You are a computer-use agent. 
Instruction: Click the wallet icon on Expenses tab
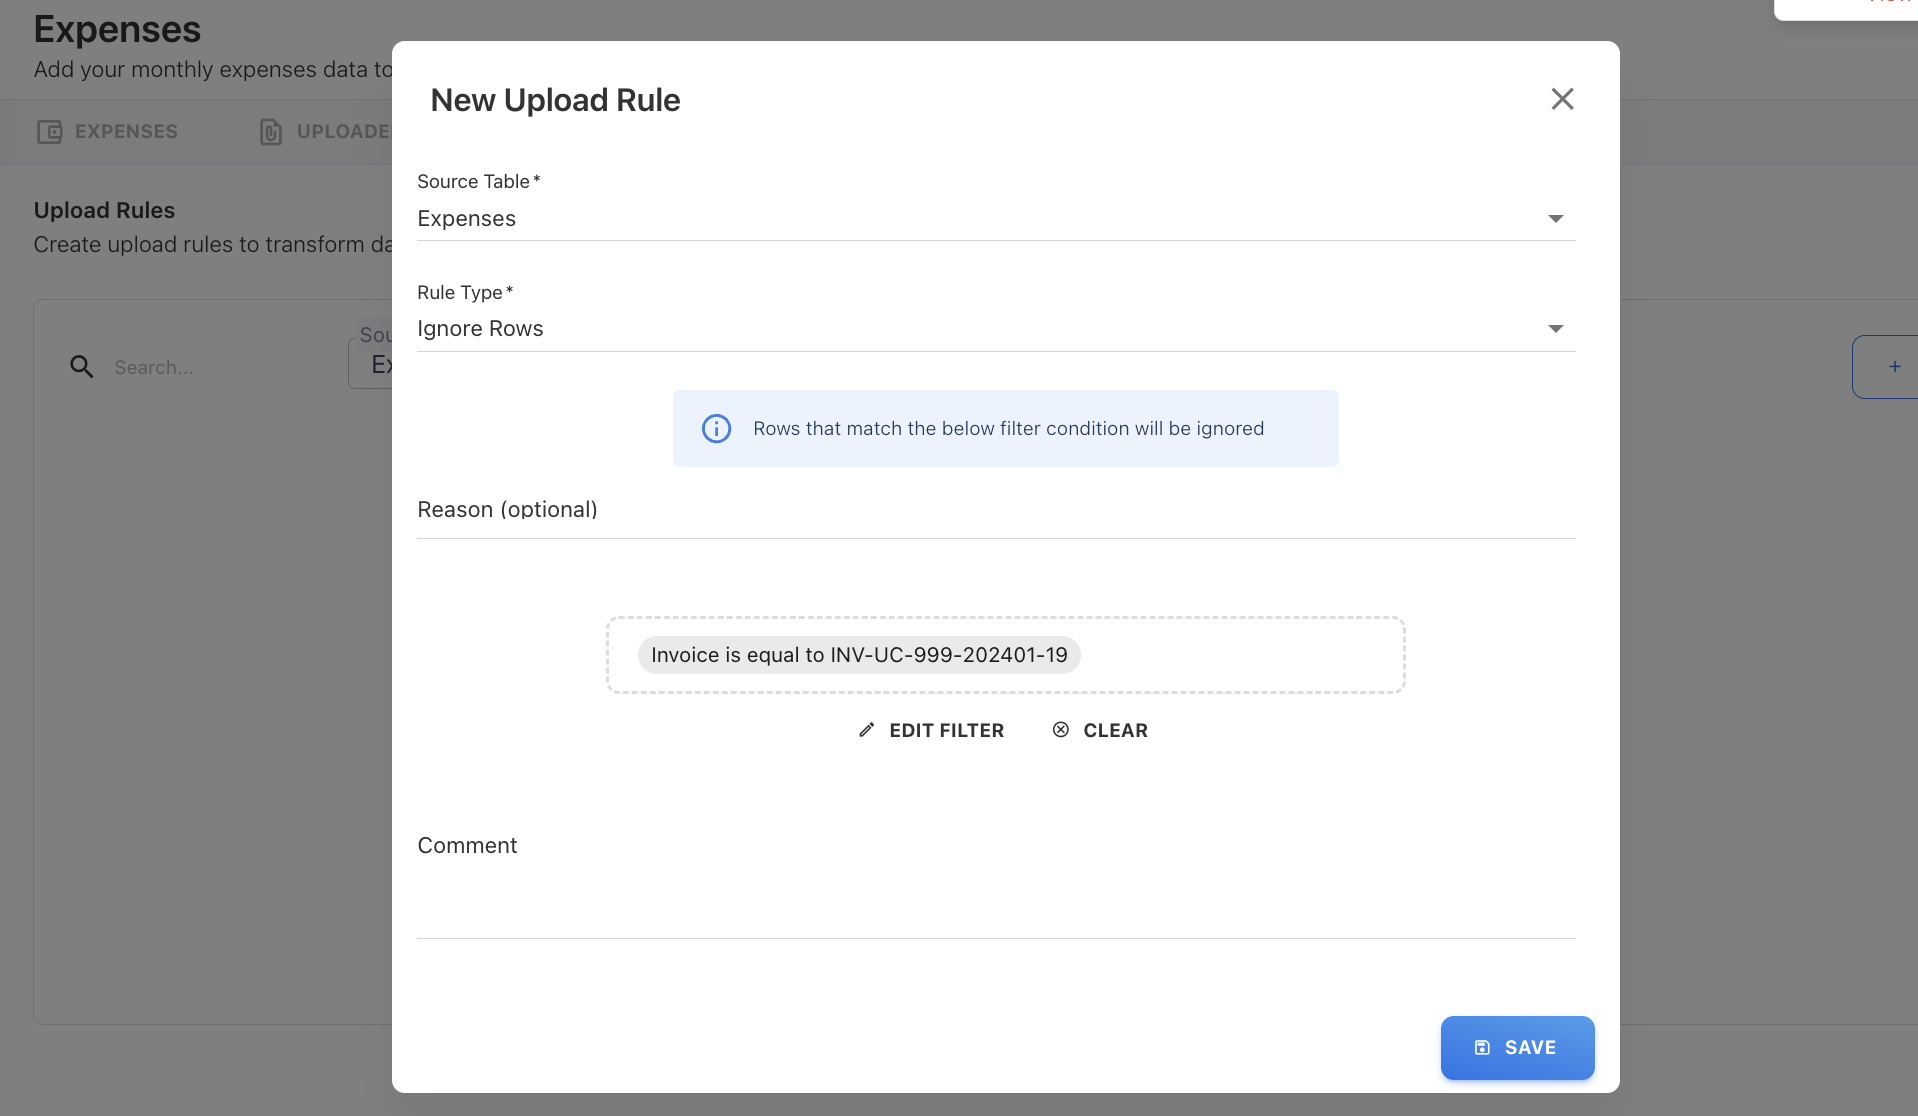click(49, 132)
